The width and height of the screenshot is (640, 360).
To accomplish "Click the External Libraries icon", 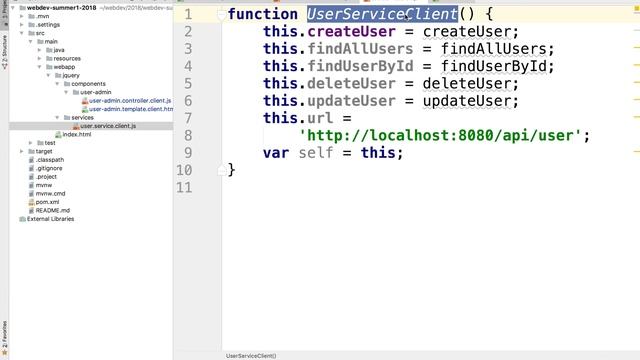I will pos(22,219).
